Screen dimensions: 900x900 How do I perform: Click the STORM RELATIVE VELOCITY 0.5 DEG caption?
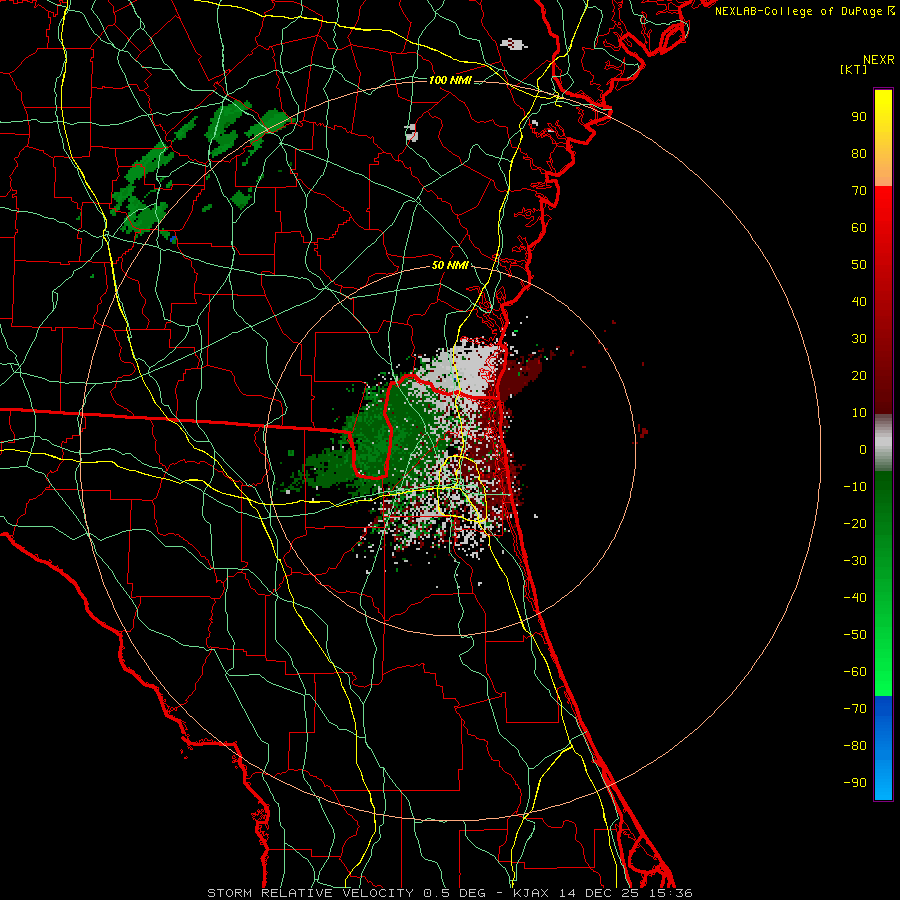coord(346,893)
